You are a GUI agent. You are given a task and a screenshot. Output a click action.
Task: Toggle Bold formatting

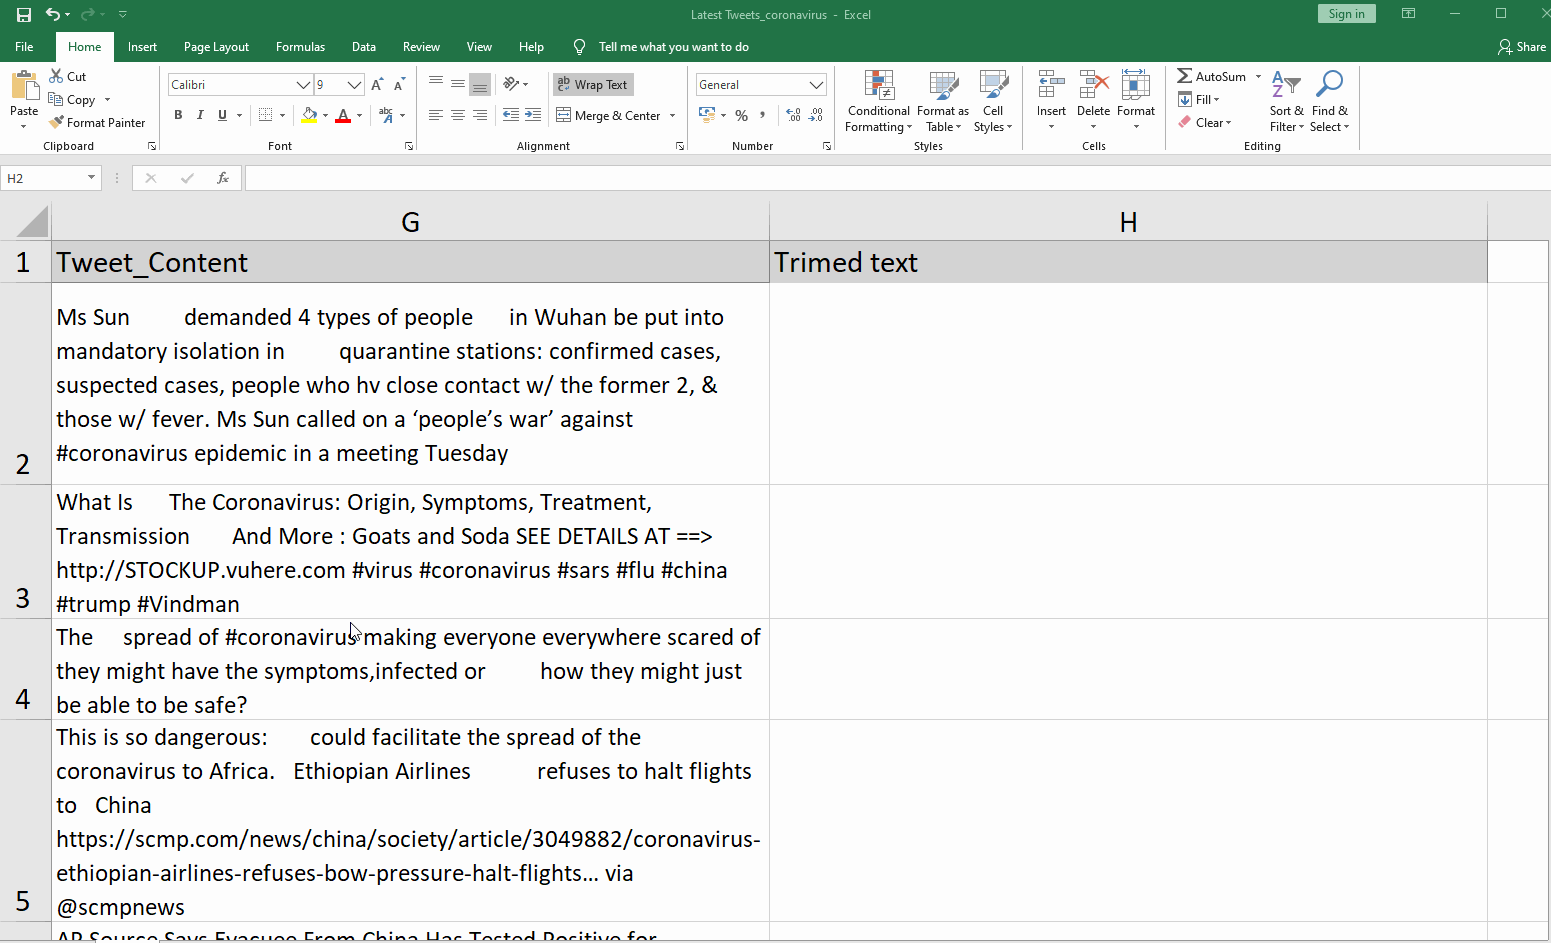(x=178, y=115)
